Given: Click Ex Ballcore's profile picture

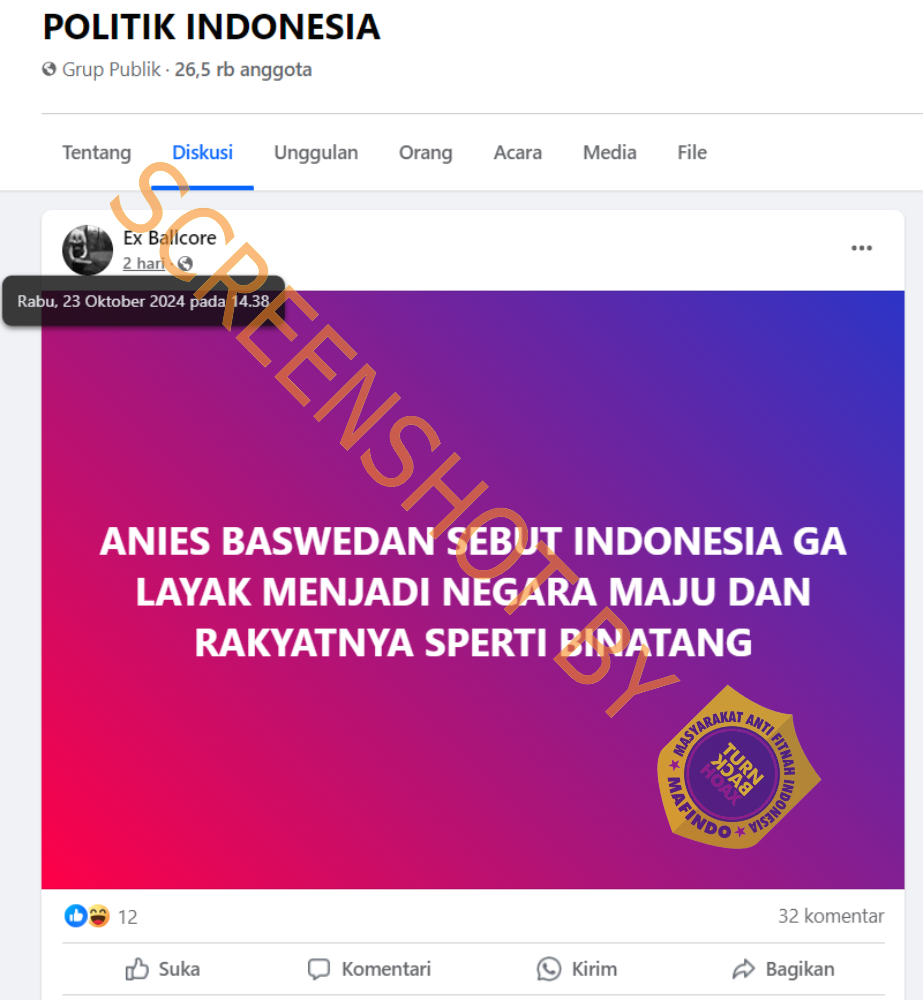Looking at the screenshot, I should click(87, 250).
